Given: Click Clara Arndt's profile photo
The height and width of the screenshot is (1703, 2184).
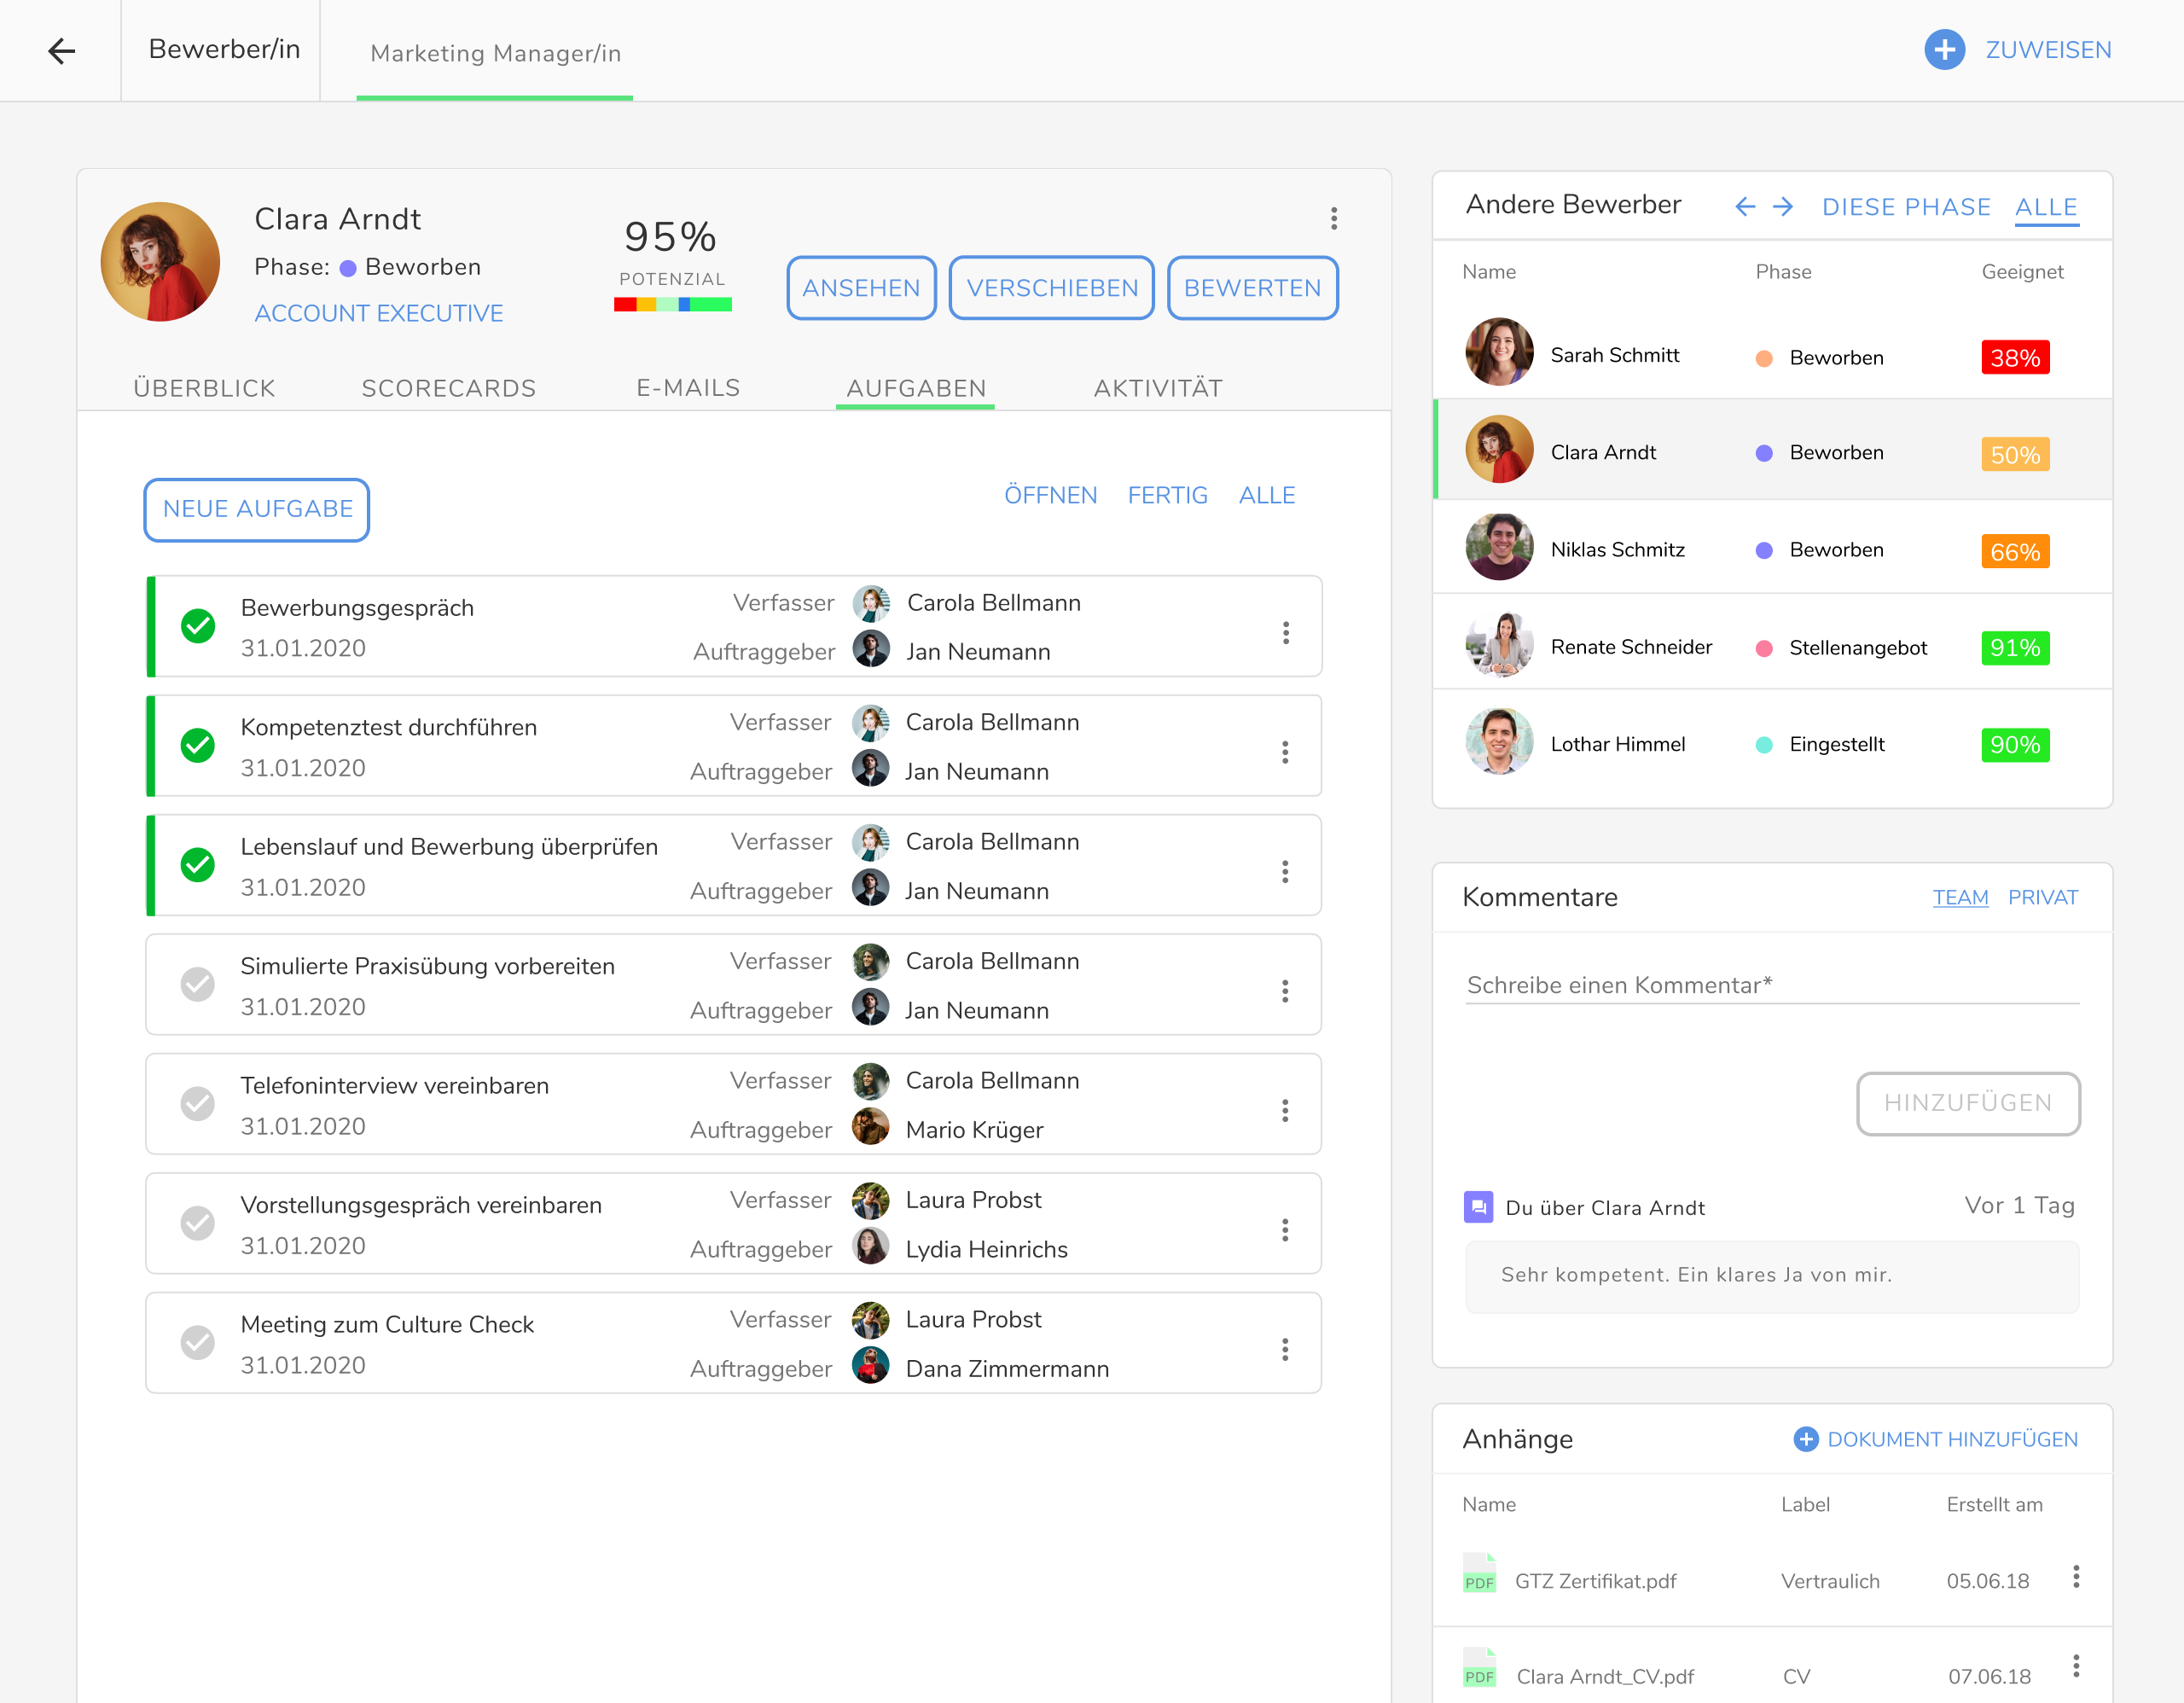Looking at the screenshot, I should coord(161,262).
